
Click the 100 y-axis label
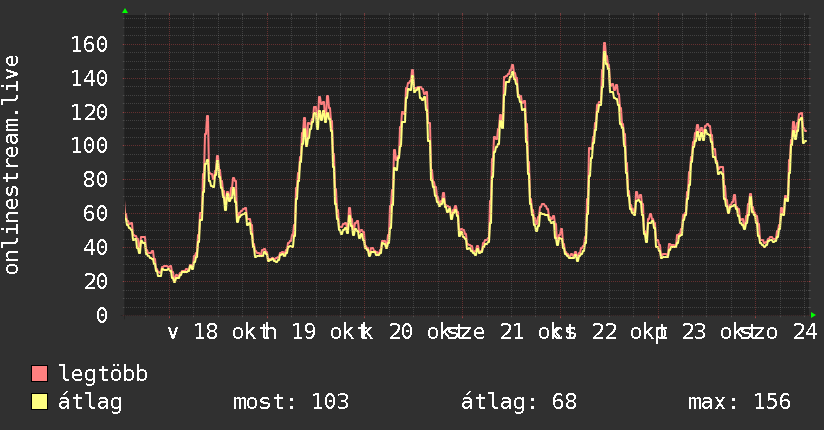tap(89, 146)
